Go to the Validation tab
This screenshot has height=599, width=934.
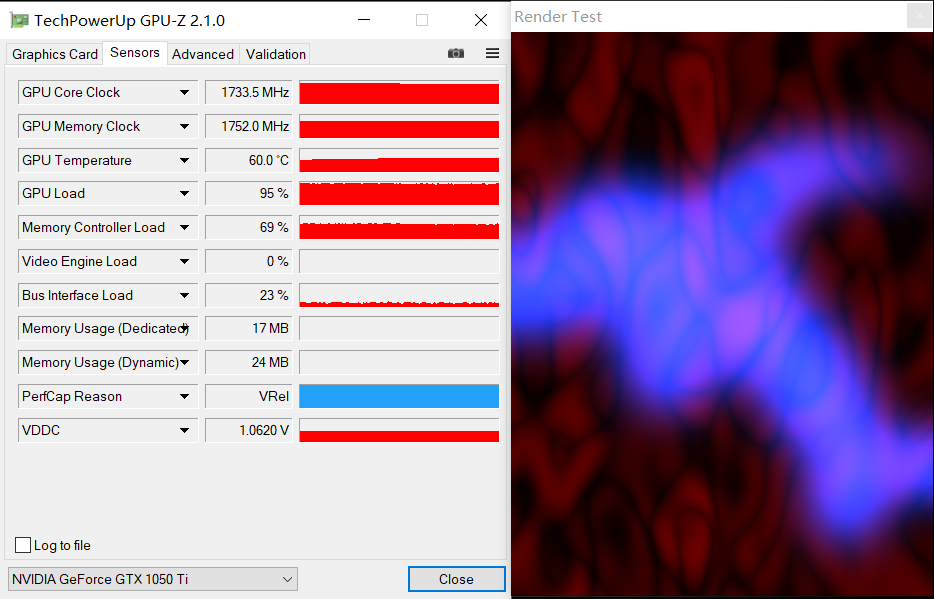point(276,54)
